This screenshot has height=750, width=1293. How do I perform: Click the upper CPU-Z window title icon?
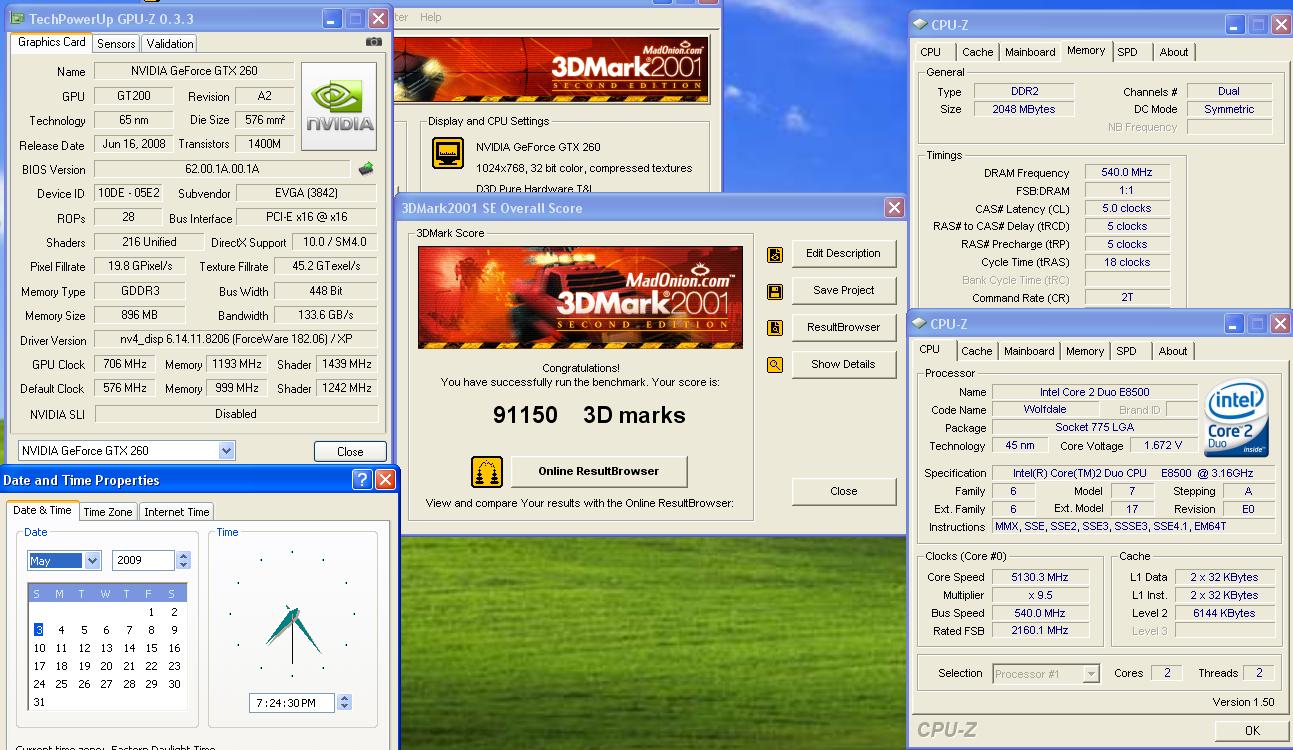(x=920, y=25)
